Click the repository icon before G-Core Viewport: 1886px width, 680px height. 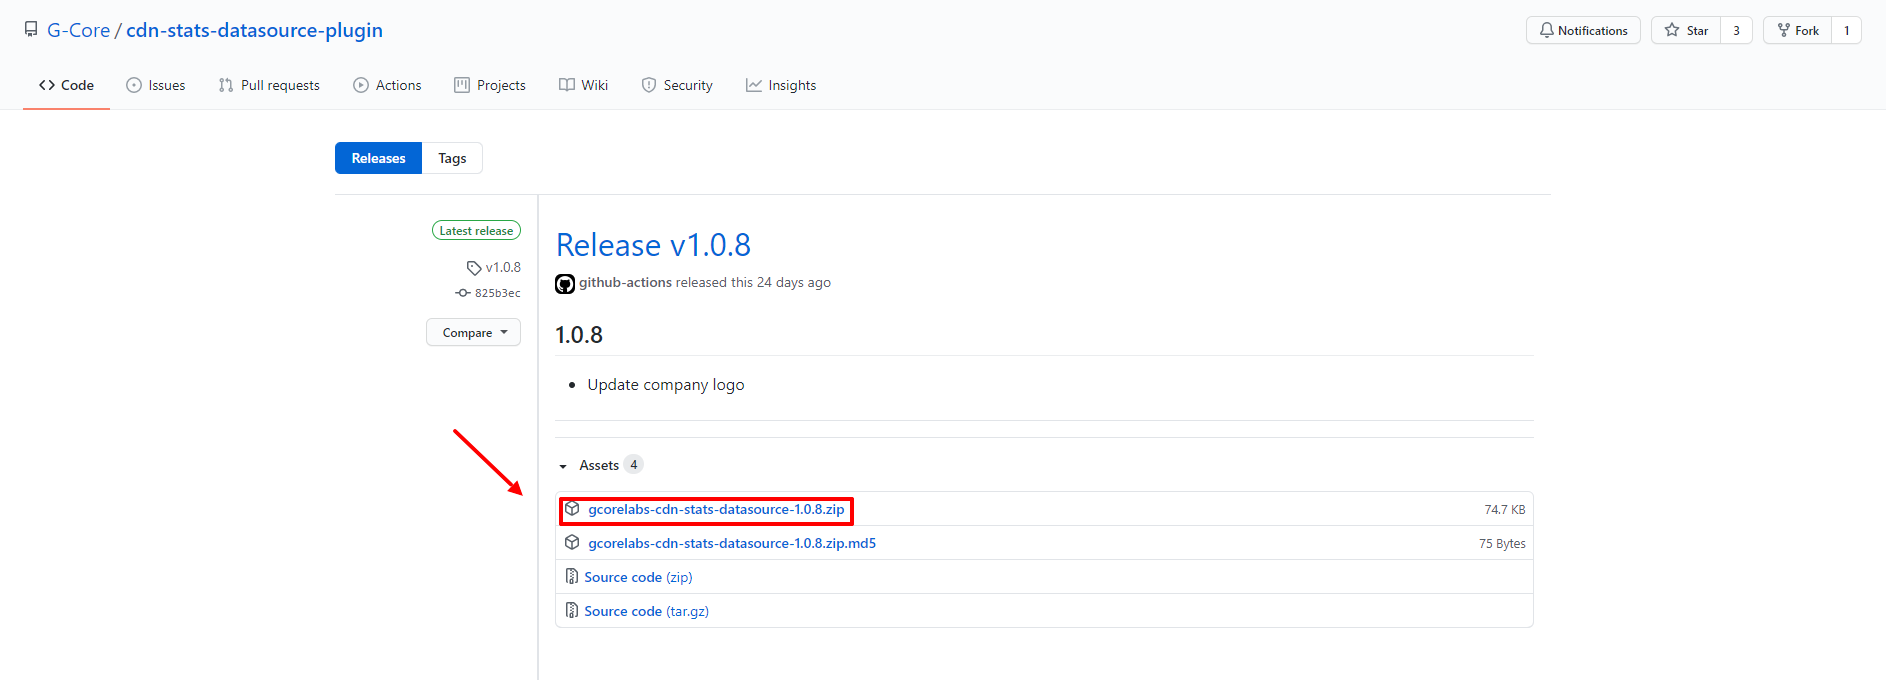click(x=31, y=30)
